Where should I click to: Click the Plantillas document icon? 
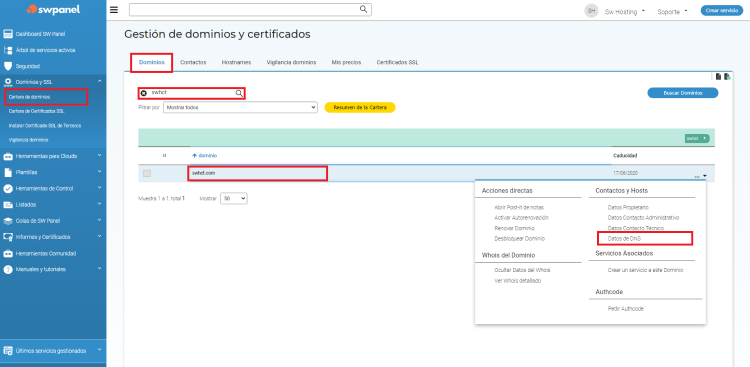click(x=8, y=172)
